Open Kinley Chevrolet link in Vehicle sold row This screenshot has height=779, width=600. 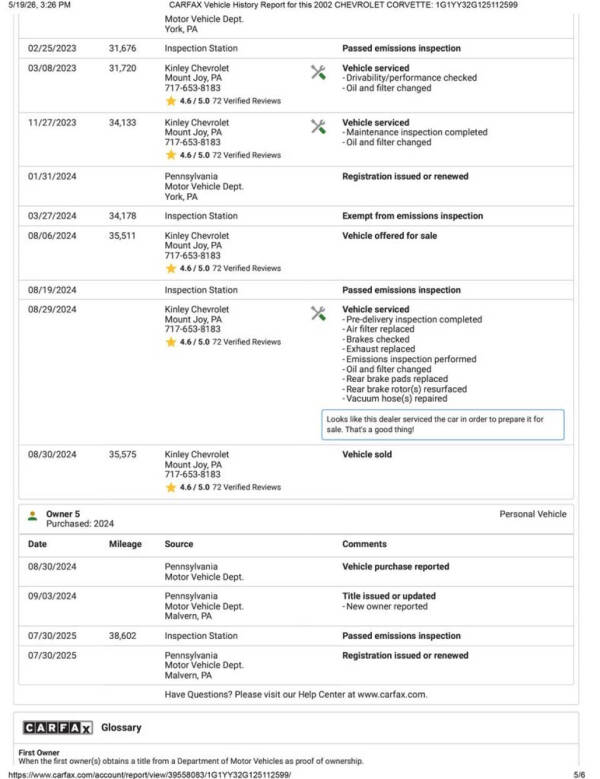pos(197,454)
